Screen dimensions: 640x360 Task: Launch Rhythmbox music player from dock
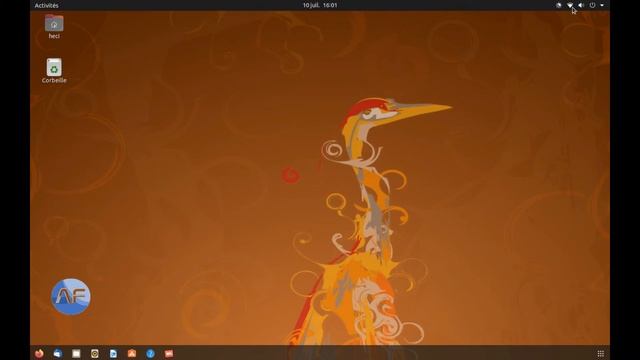tap(95, 353)
